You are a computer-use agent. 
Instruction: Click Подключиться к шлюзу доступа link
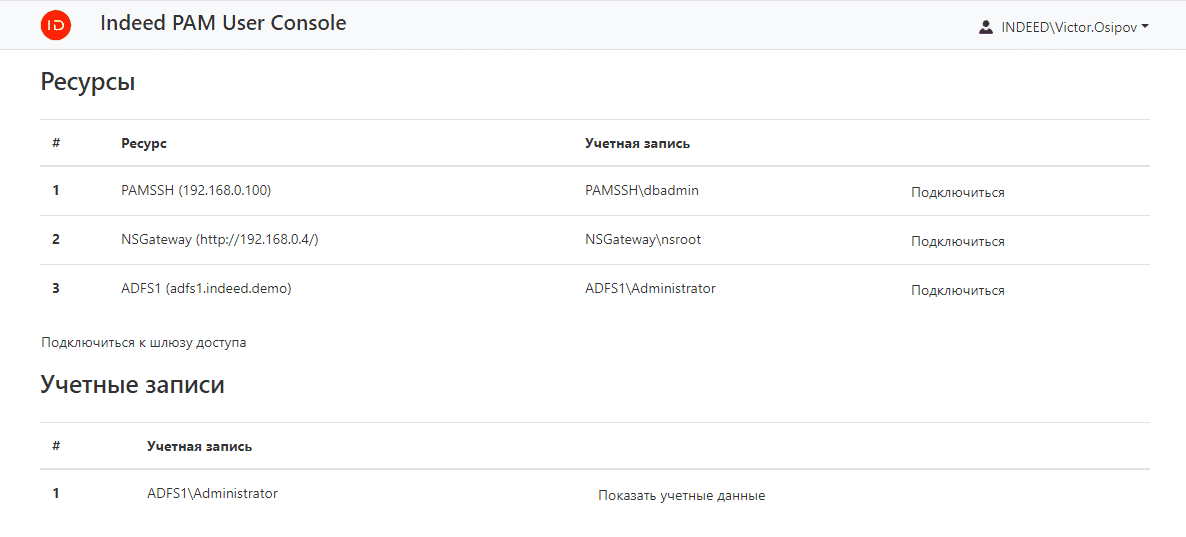click(x=143, y=342)
